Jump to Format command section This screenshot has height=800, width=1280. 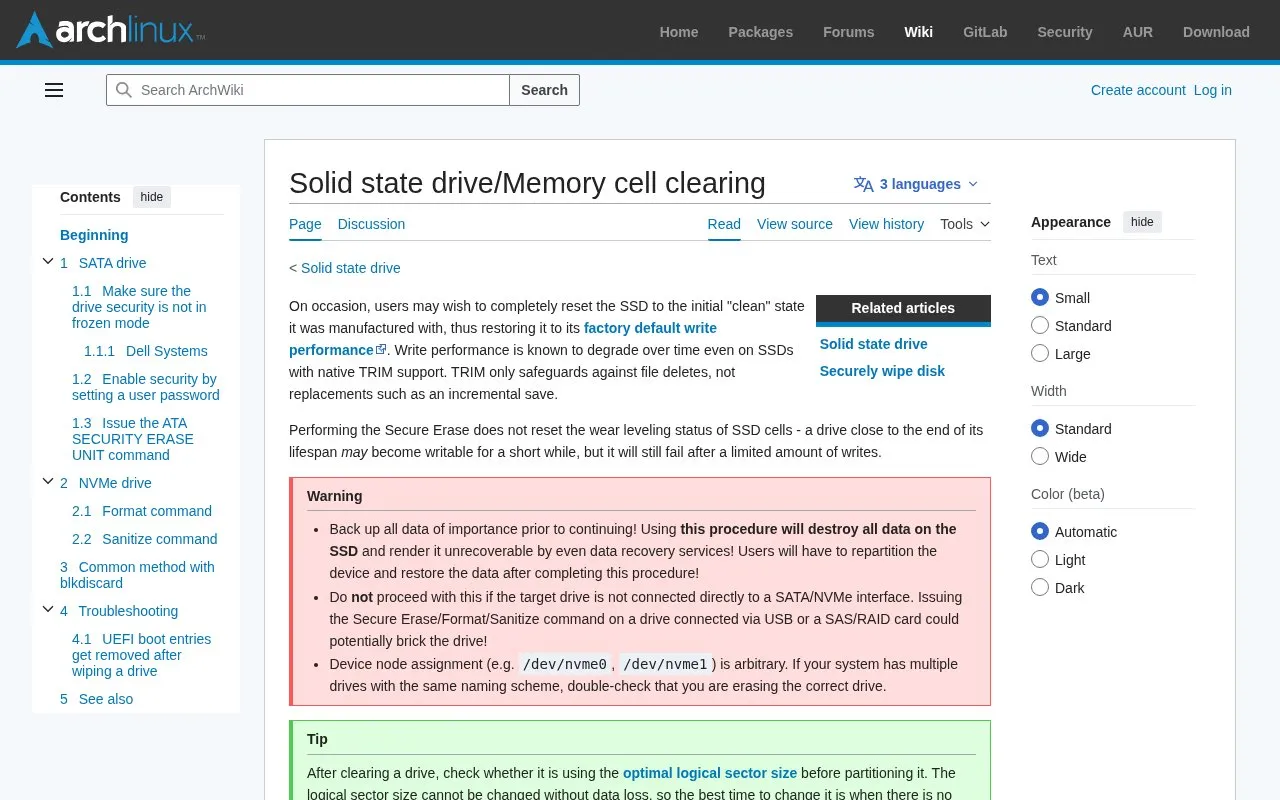pos(142,511)
